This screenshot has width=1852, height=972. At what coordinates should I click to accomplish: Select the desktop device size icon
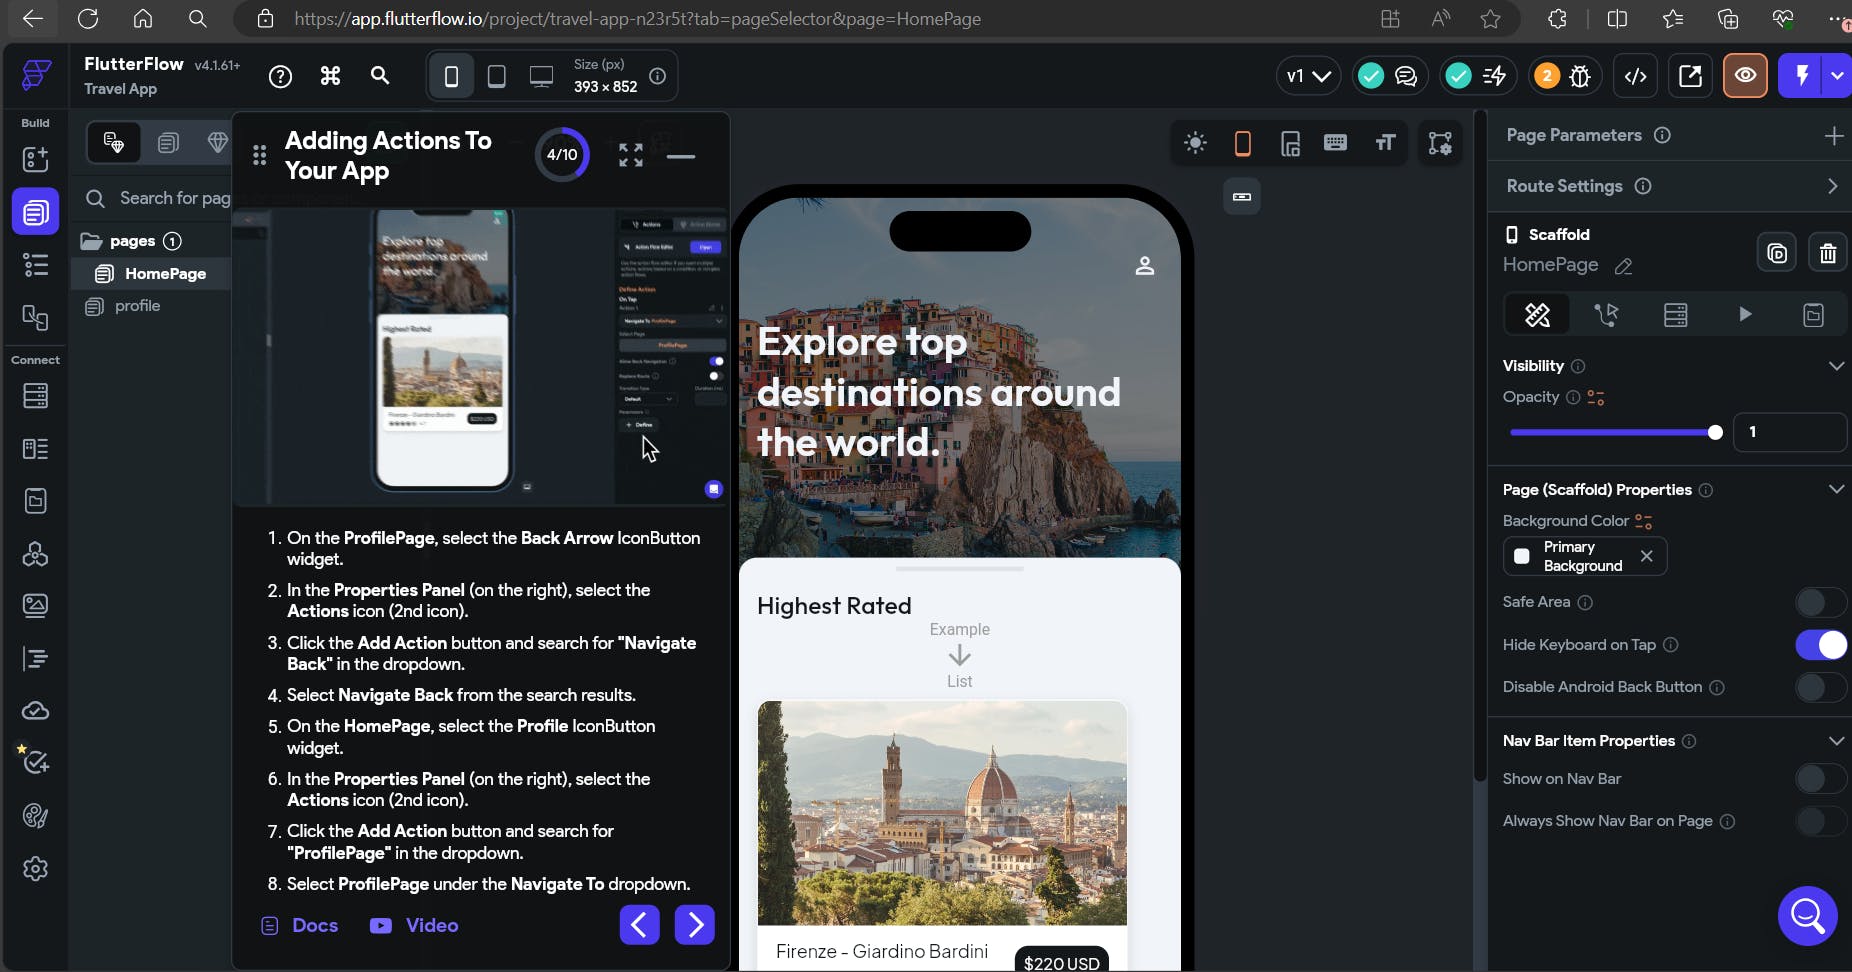pyautogui.click(x=541, y=76)
